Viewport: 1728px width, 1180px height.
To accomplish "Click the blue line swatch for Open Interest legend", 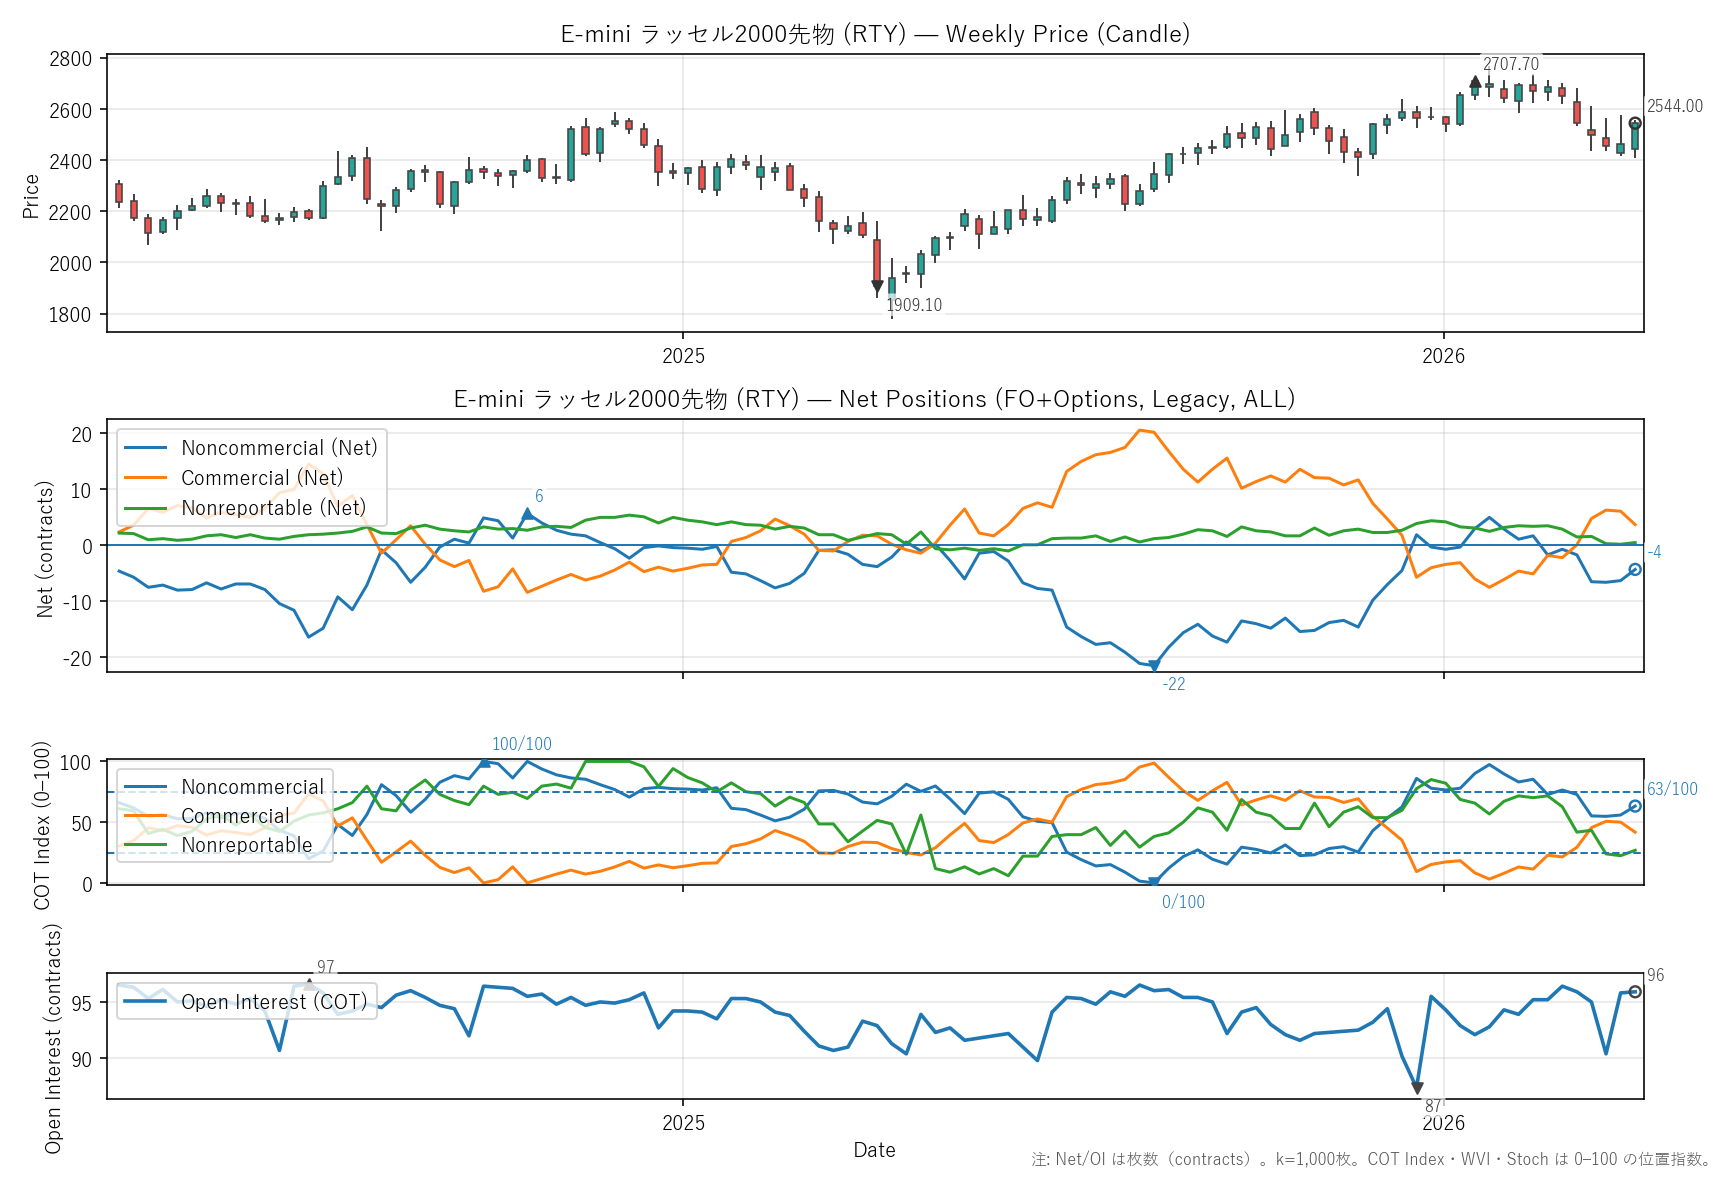I will (146, 1002).
